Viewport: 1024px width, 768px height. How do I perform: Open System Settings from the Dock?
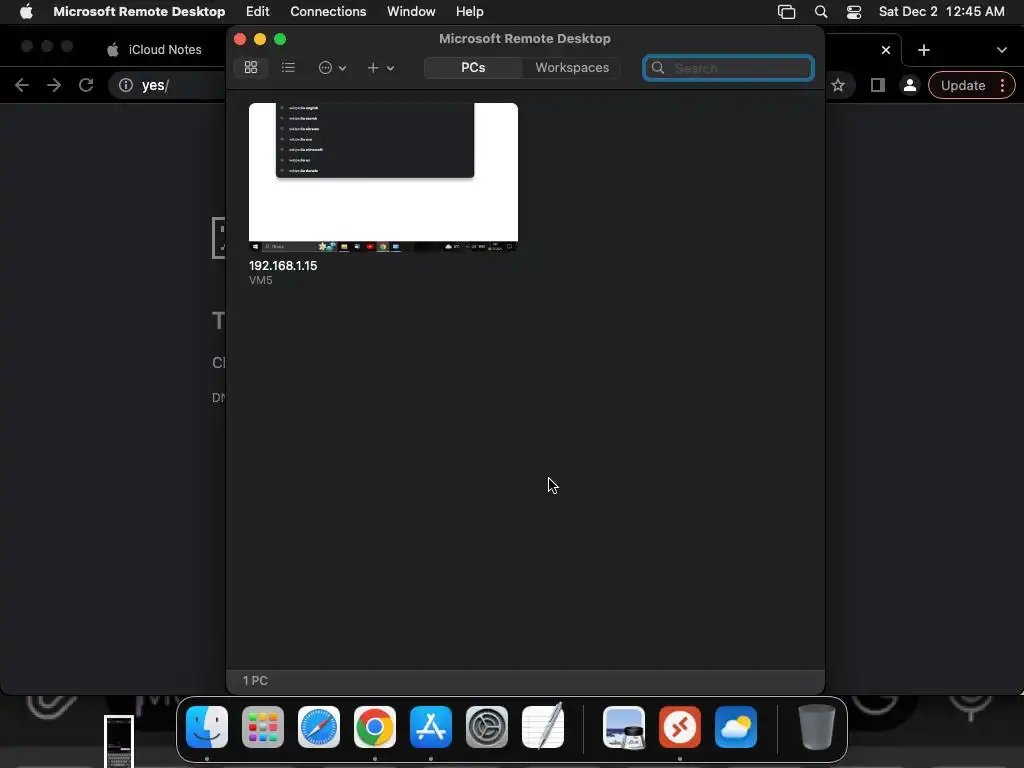point(487,727)
